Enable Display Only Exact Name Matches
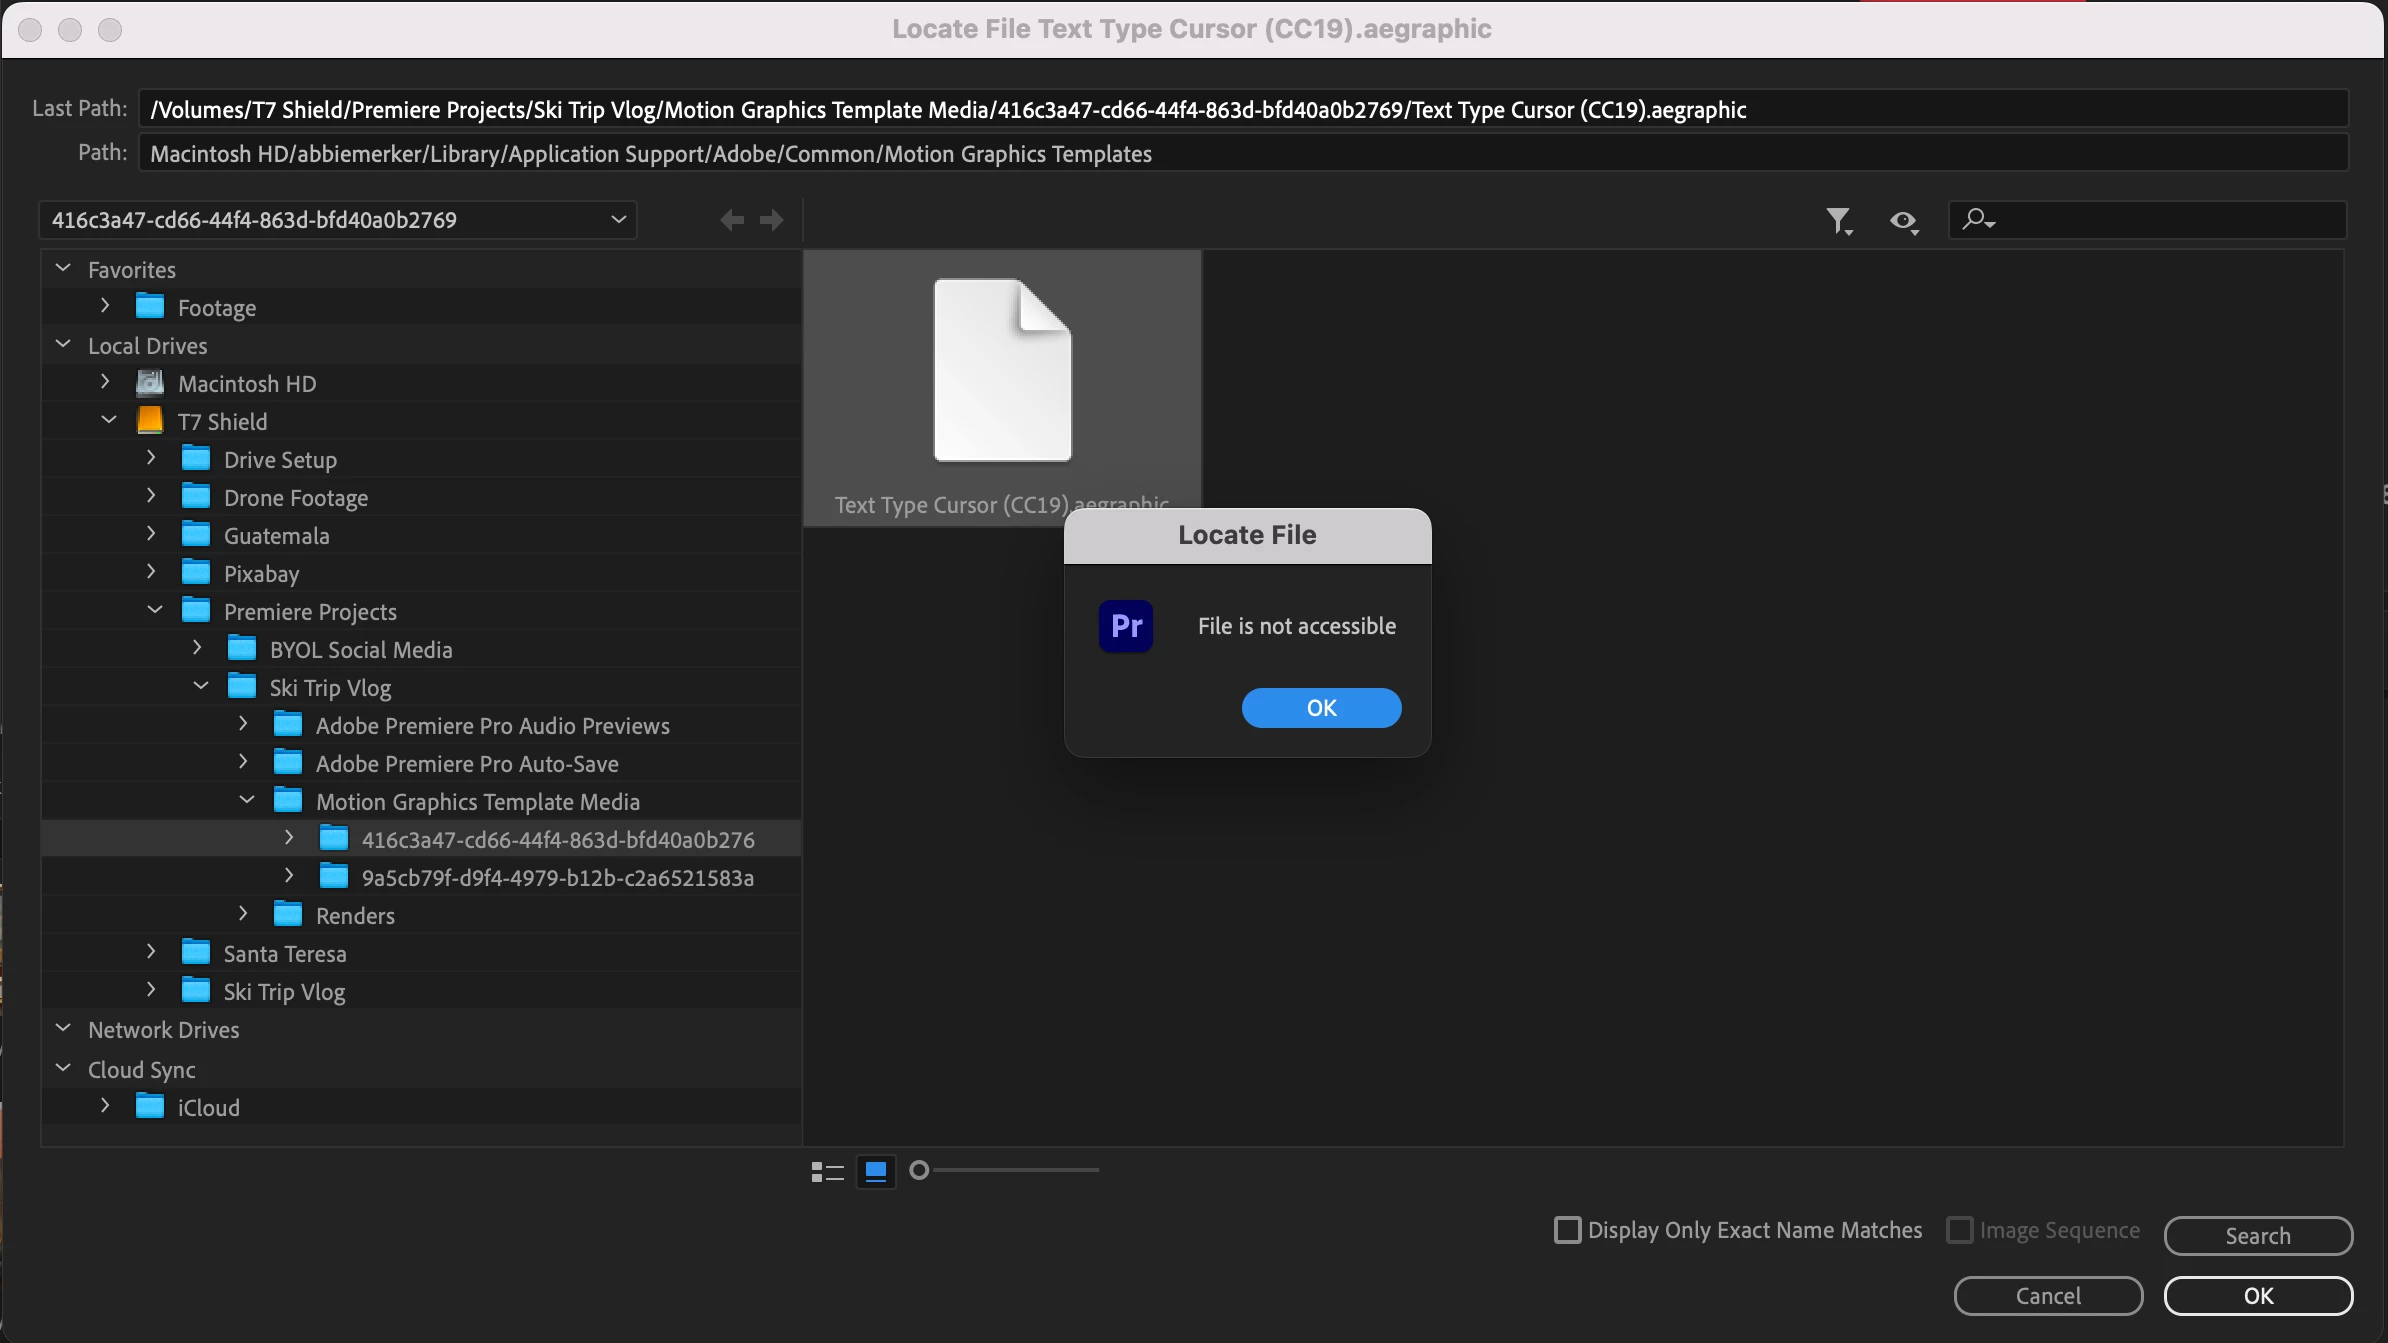 point(1567,1230)
